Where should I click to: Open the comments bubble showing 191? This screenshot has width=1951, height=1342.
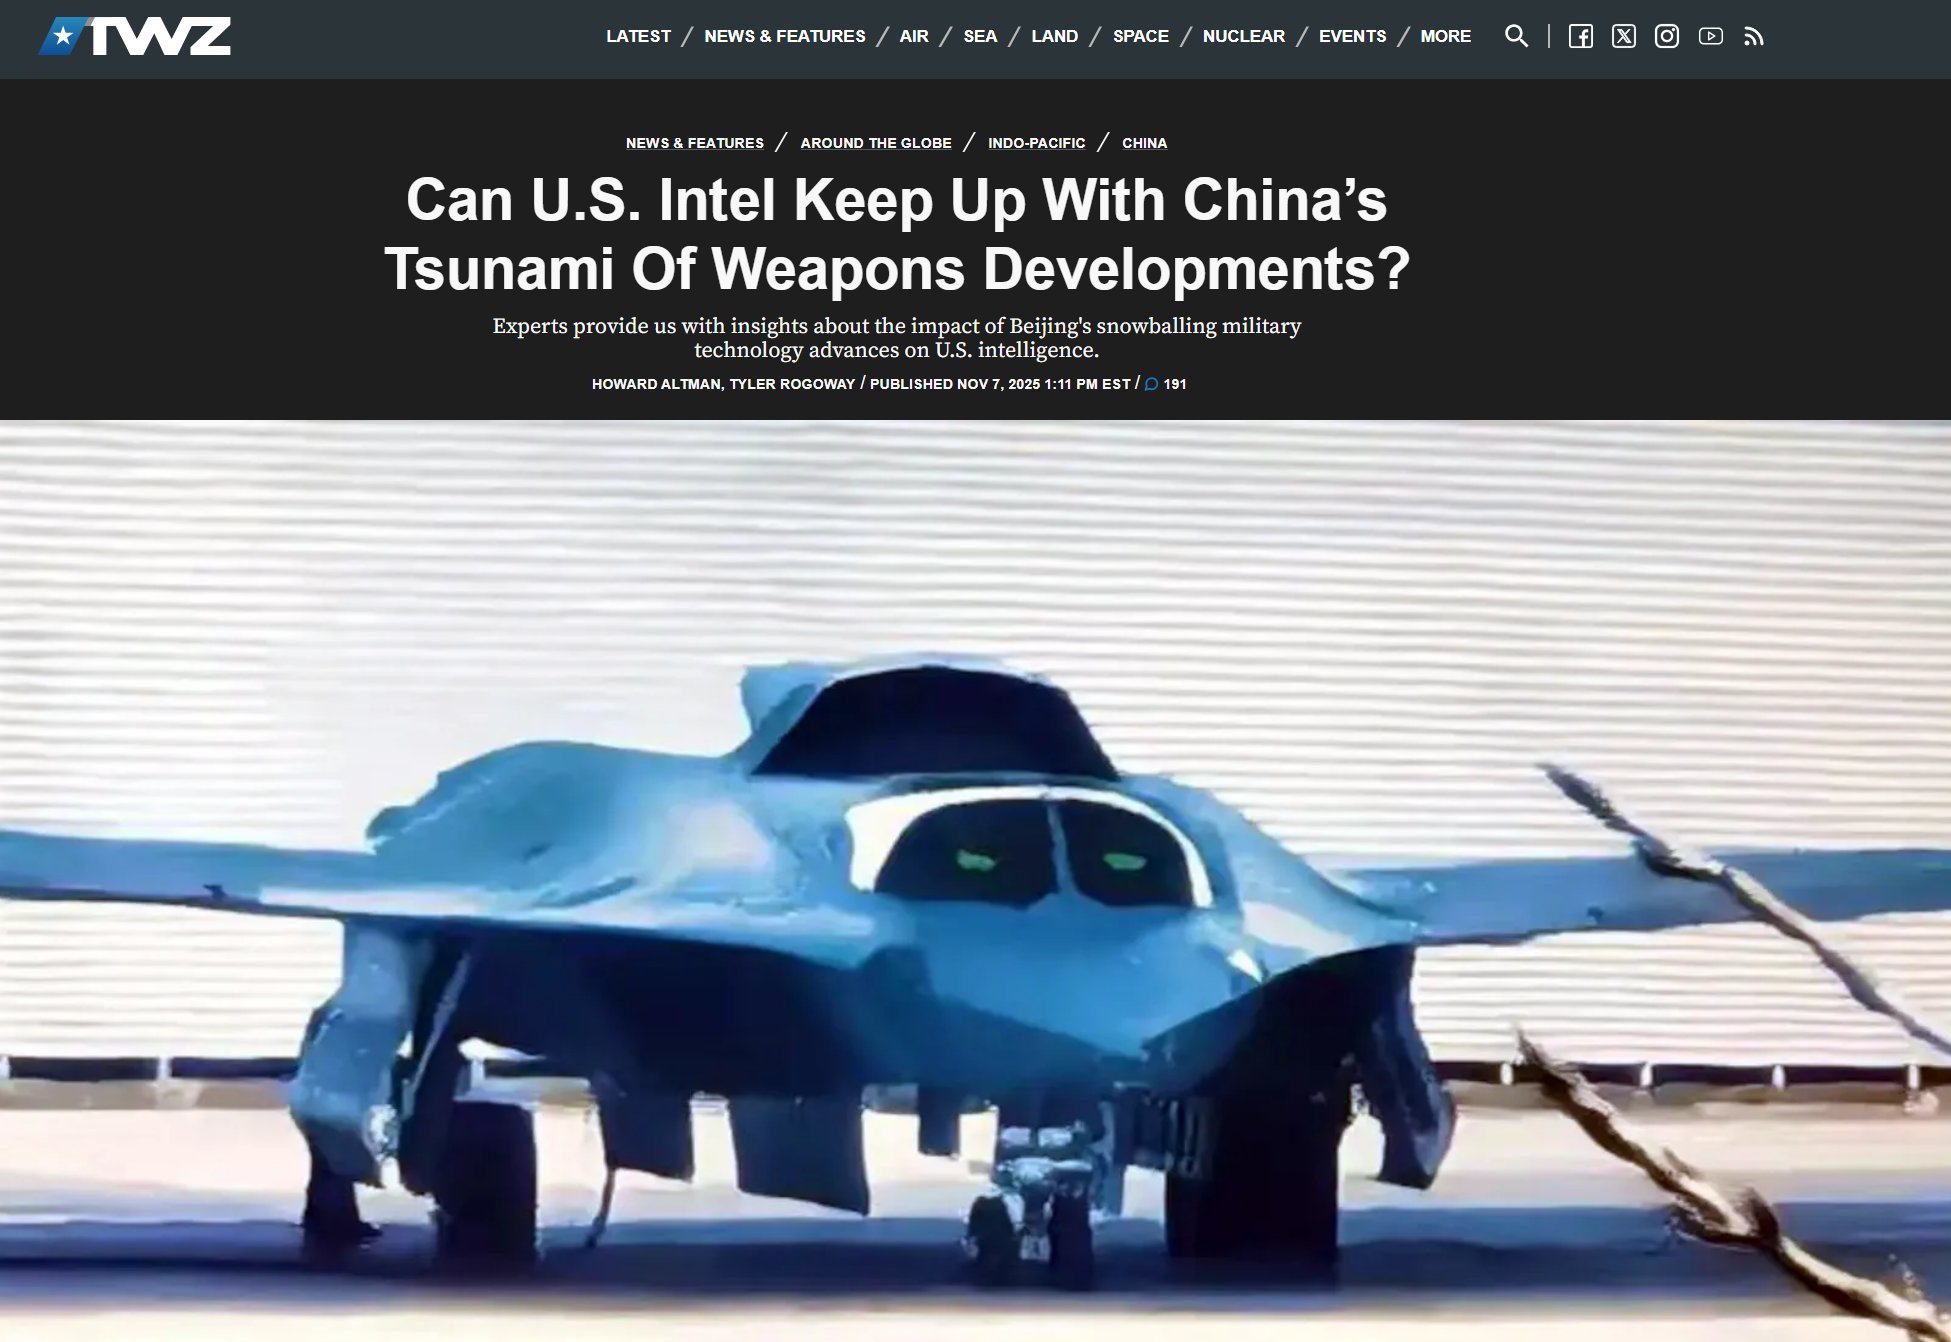(x=1165, y=384)
